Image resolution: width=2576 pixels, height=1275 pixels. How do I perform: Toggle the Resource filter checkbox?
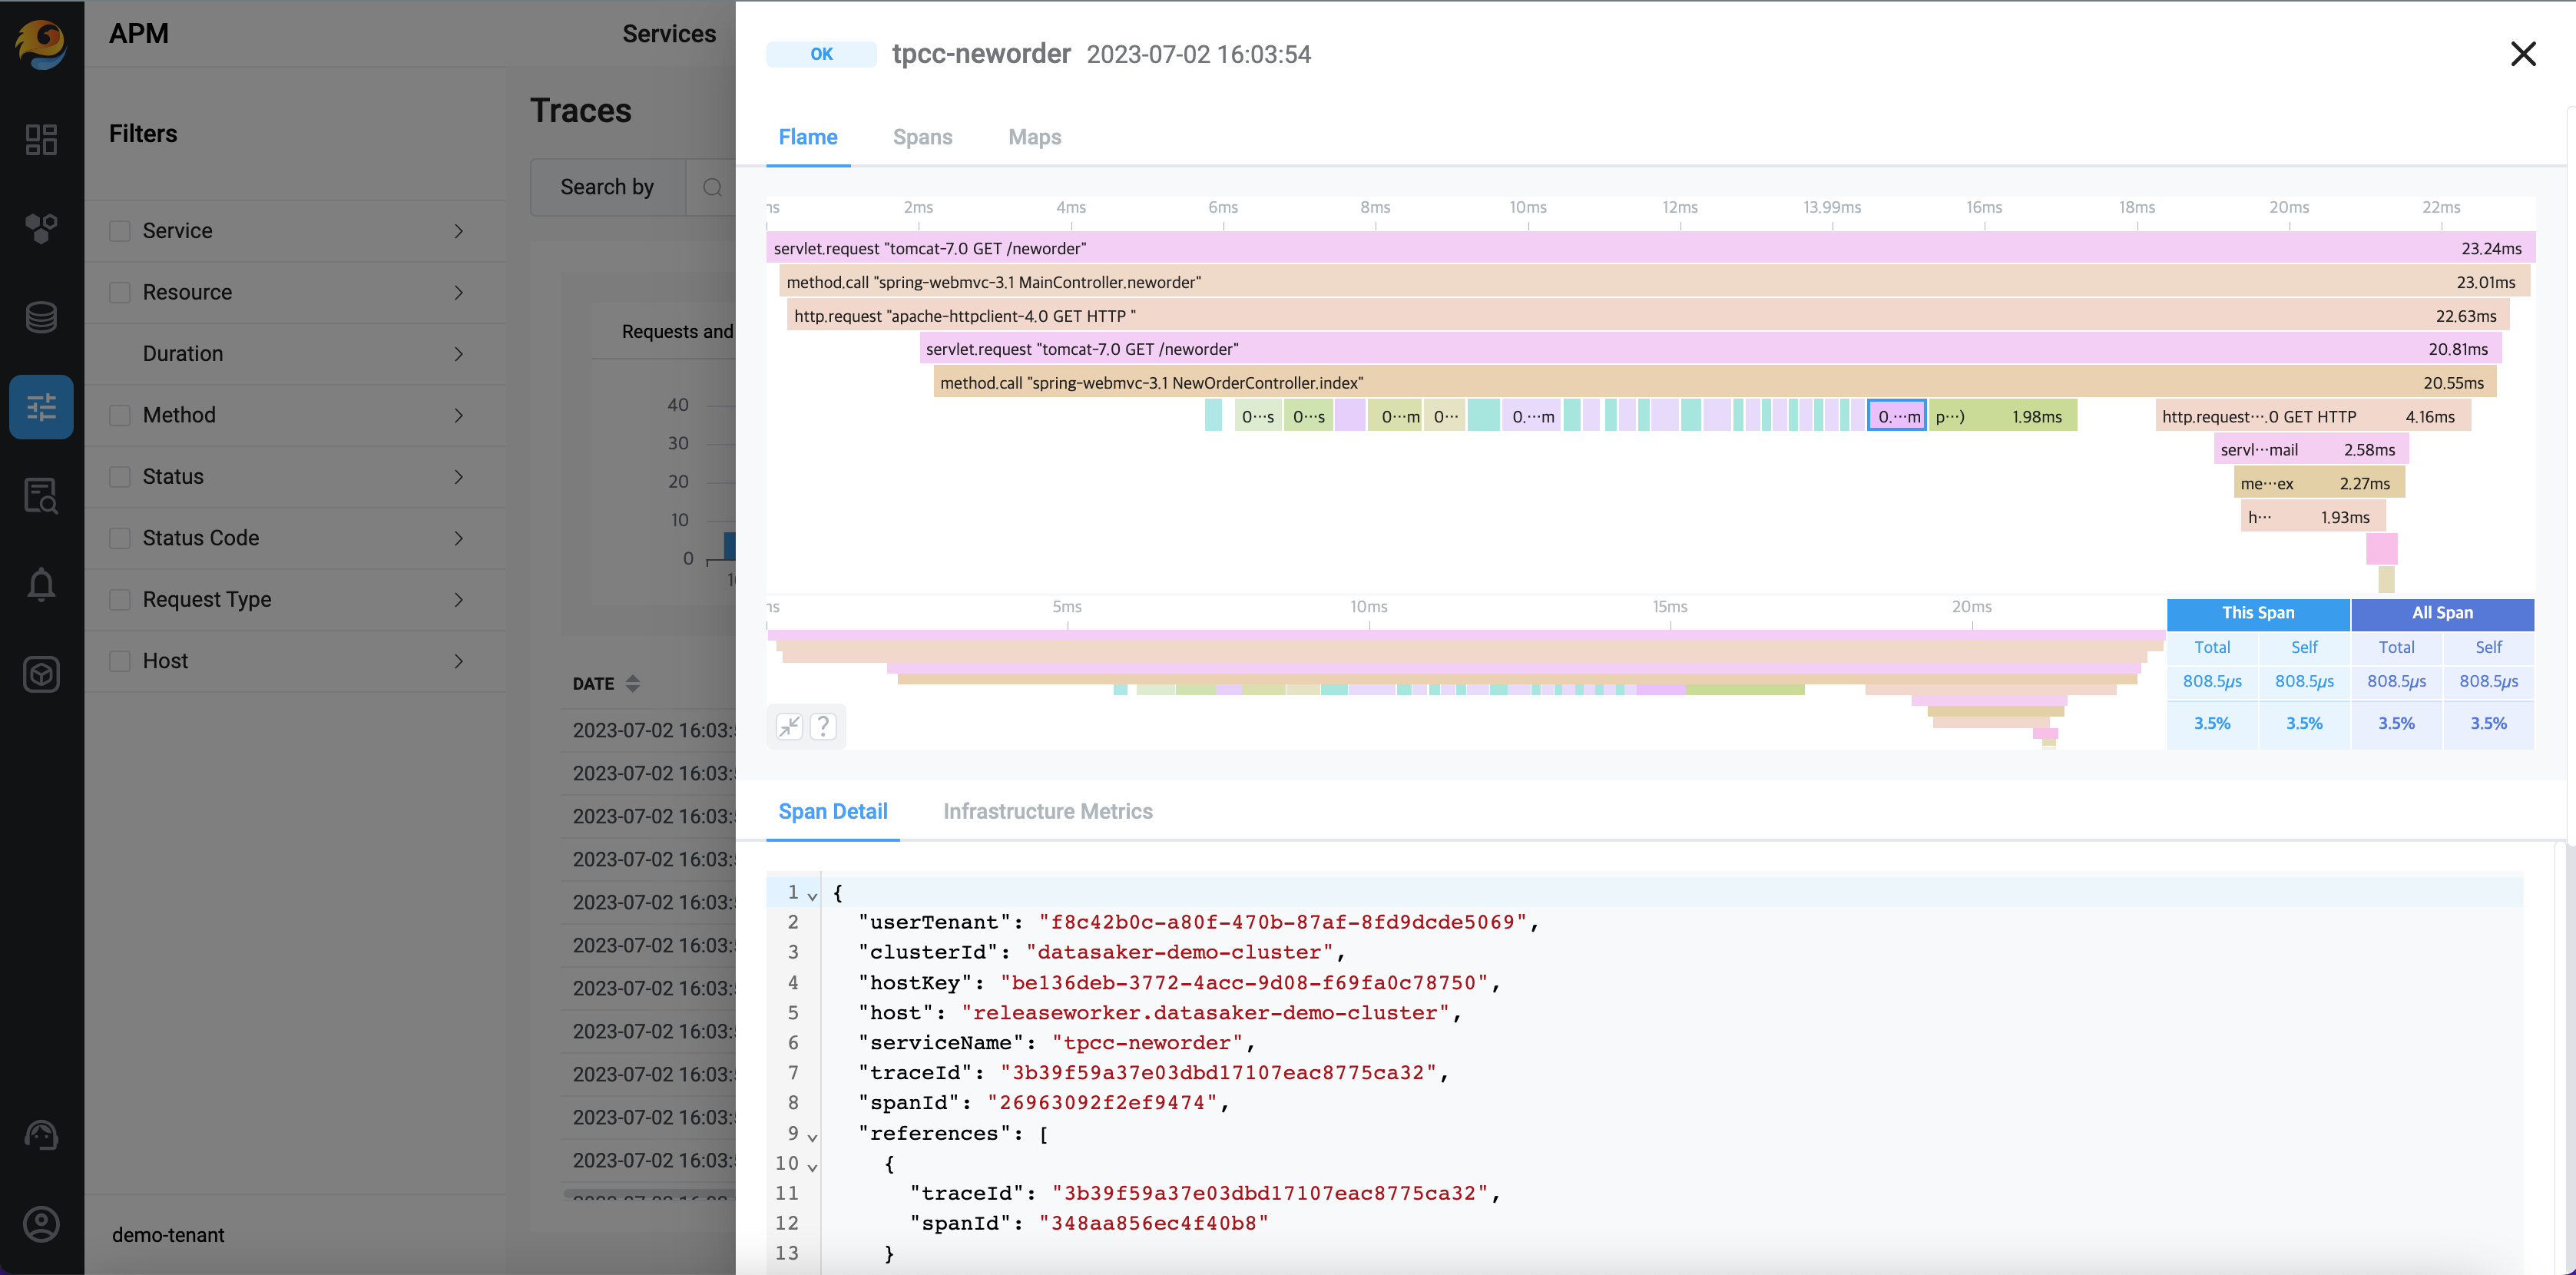point(120,292)
